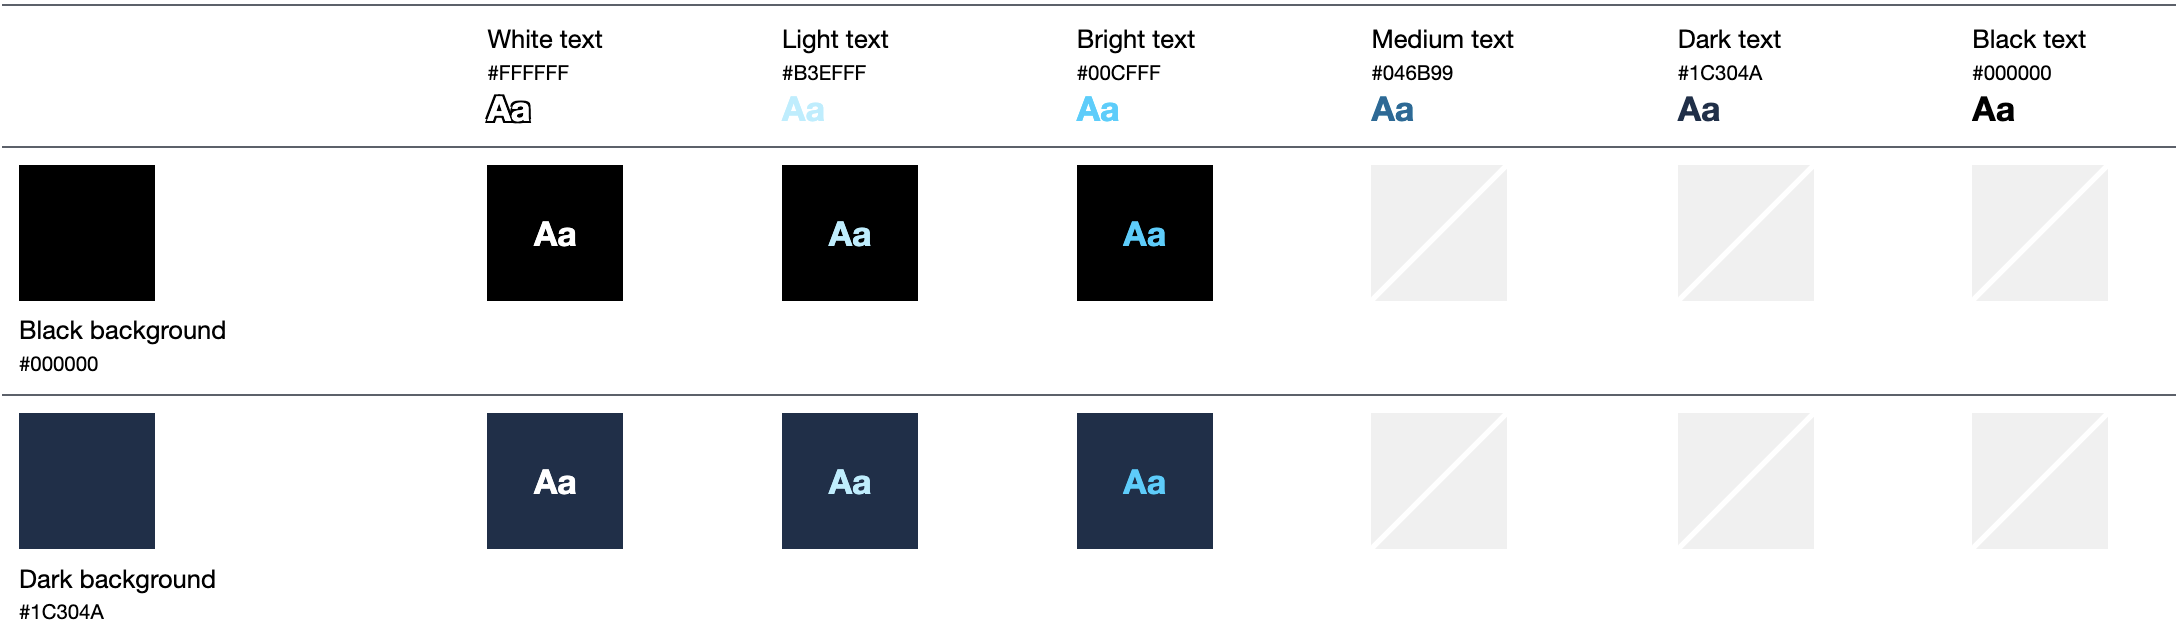Click the Medium text column heading
Image resolution: width=2176 pixels, height=634 pixels.
coord(1442,39)
